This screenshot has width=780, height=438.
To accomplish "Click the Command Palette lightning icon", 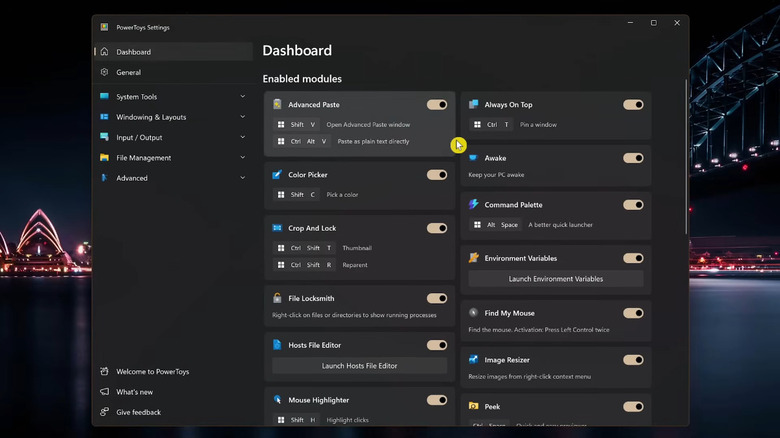I will (x=473, y=204).
